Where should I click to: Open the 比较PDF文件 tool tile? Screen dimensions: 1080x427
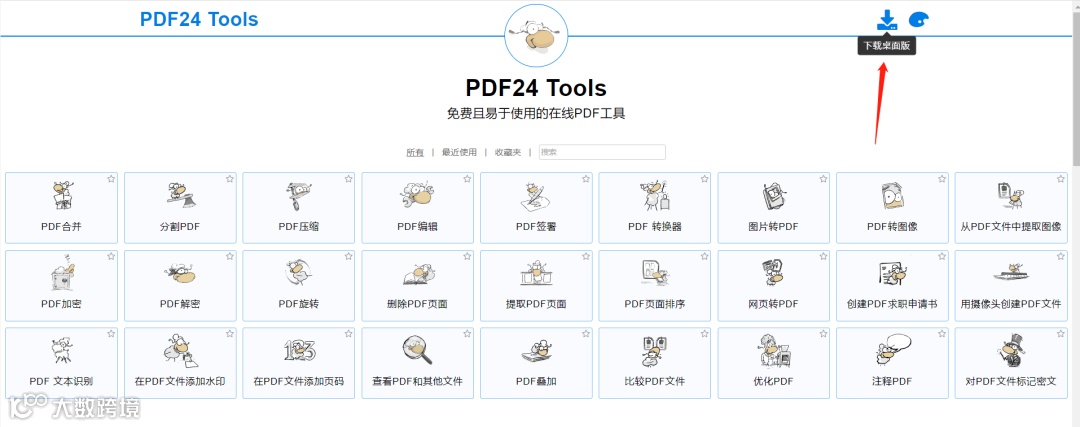click(x=655, y=363)
